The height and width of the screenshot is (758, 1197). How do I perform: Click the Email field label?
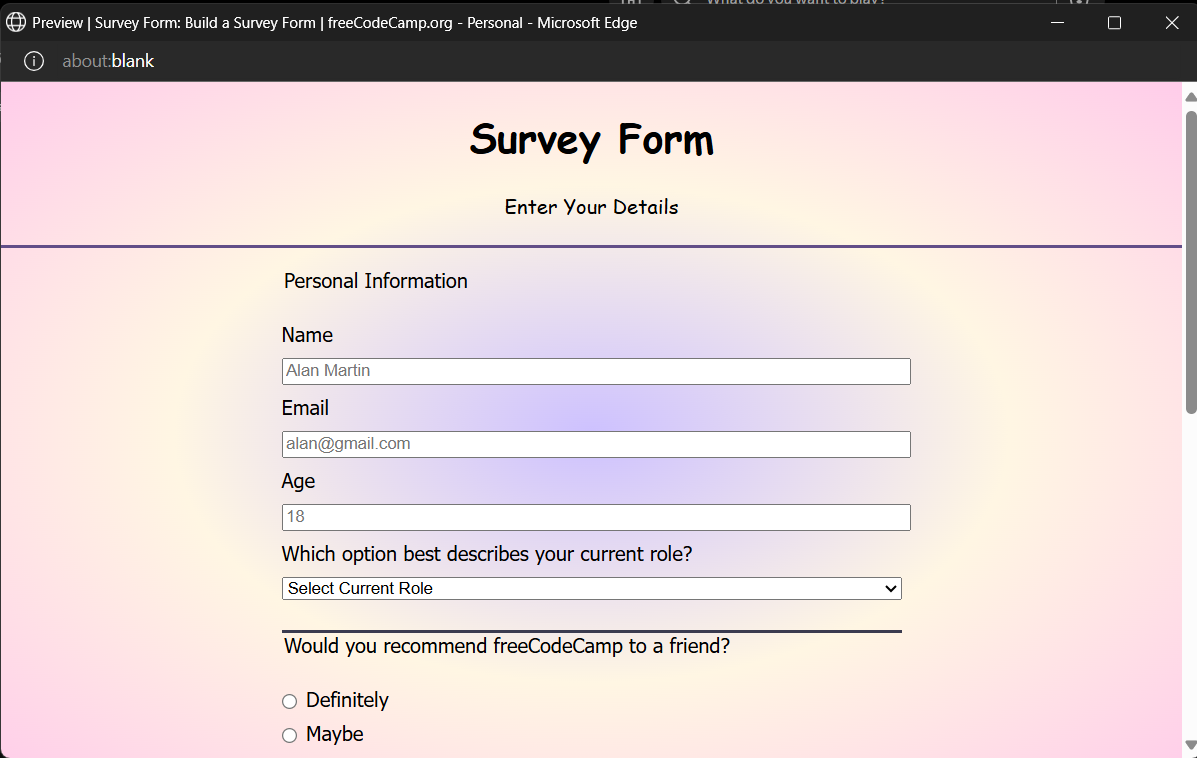pos(305,408)
